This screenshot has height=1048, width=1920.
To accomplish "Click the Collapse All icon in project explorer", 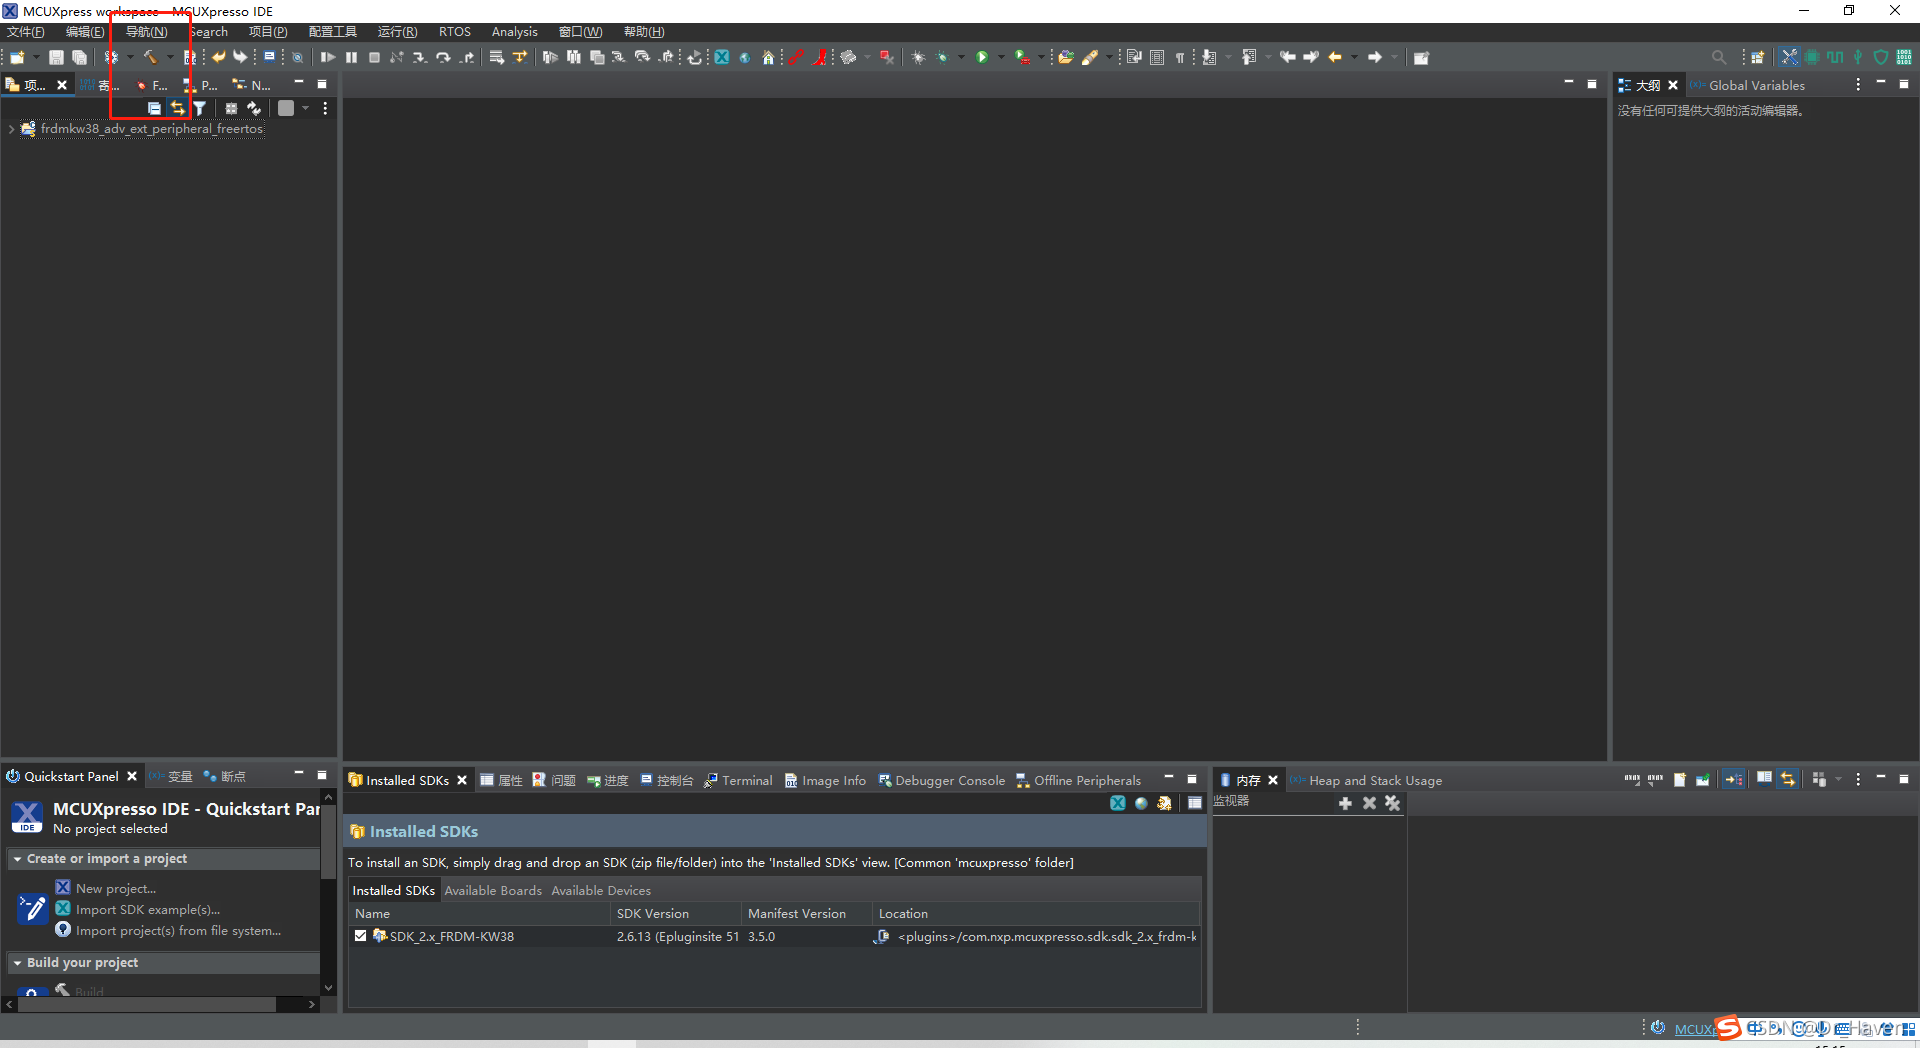I will coord(154,108).
